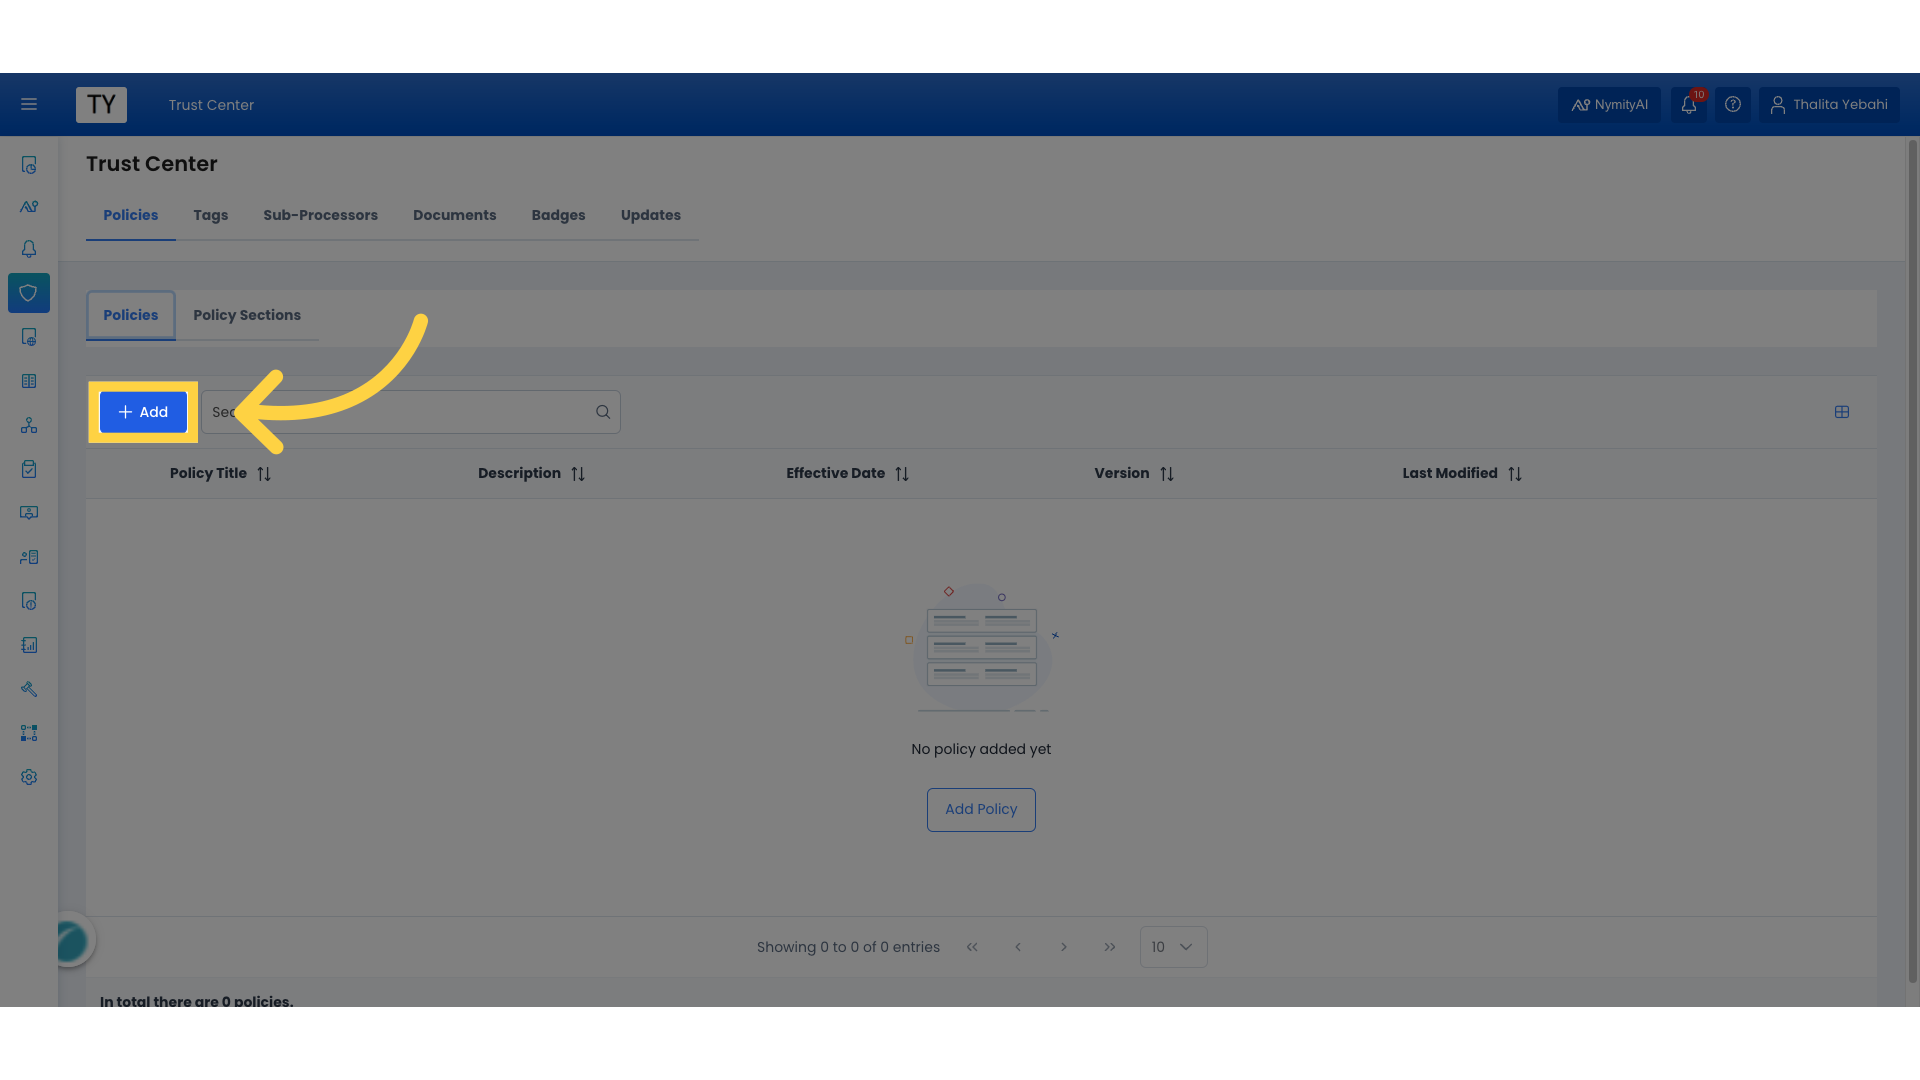1920x1080 pixels.
Task: Click the highlighted Add button
Action: click(143, 411)
